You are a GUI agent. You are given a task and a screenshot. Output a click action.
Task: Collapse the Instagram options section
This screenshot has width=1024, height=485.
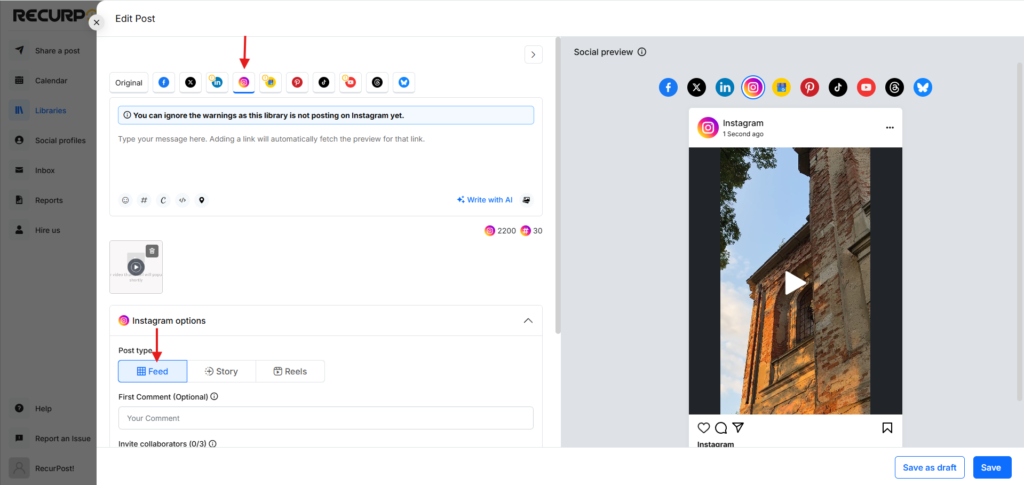[x=528, y=321]
